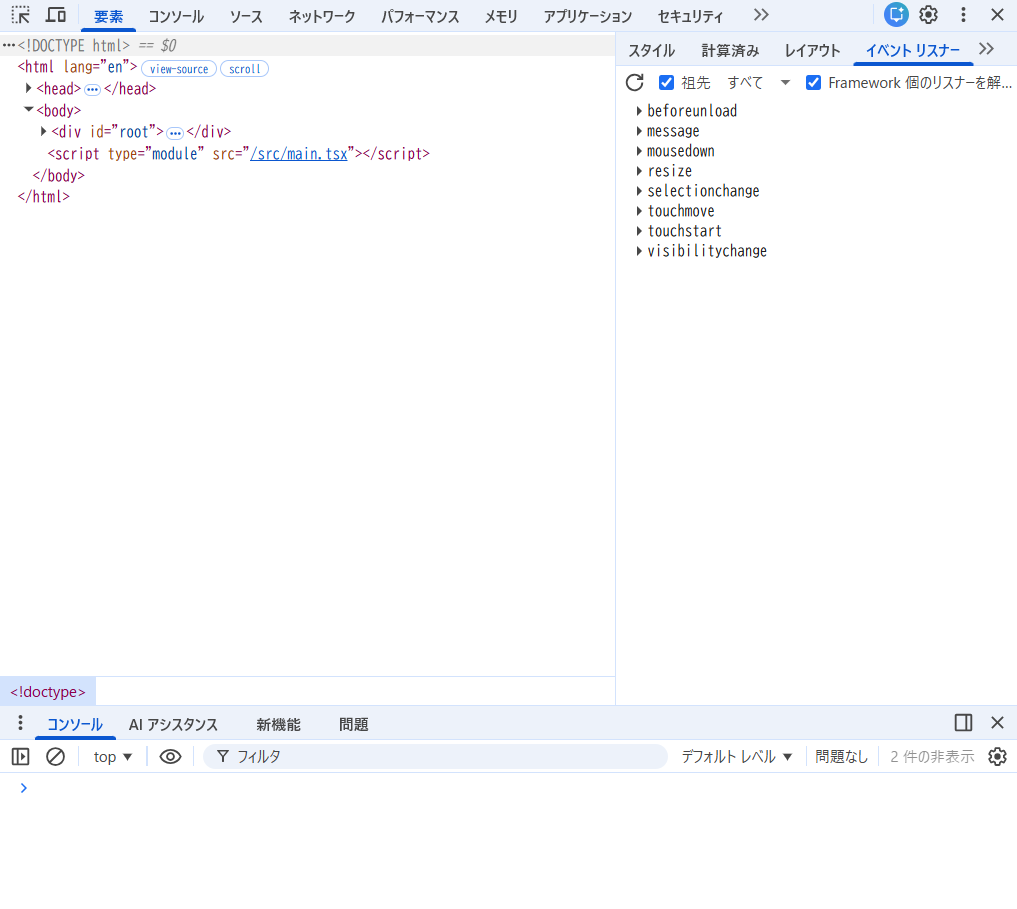This screenshot has height=909, width=1017.
Task: Close the DevTools panel
Action: point(997,14)
